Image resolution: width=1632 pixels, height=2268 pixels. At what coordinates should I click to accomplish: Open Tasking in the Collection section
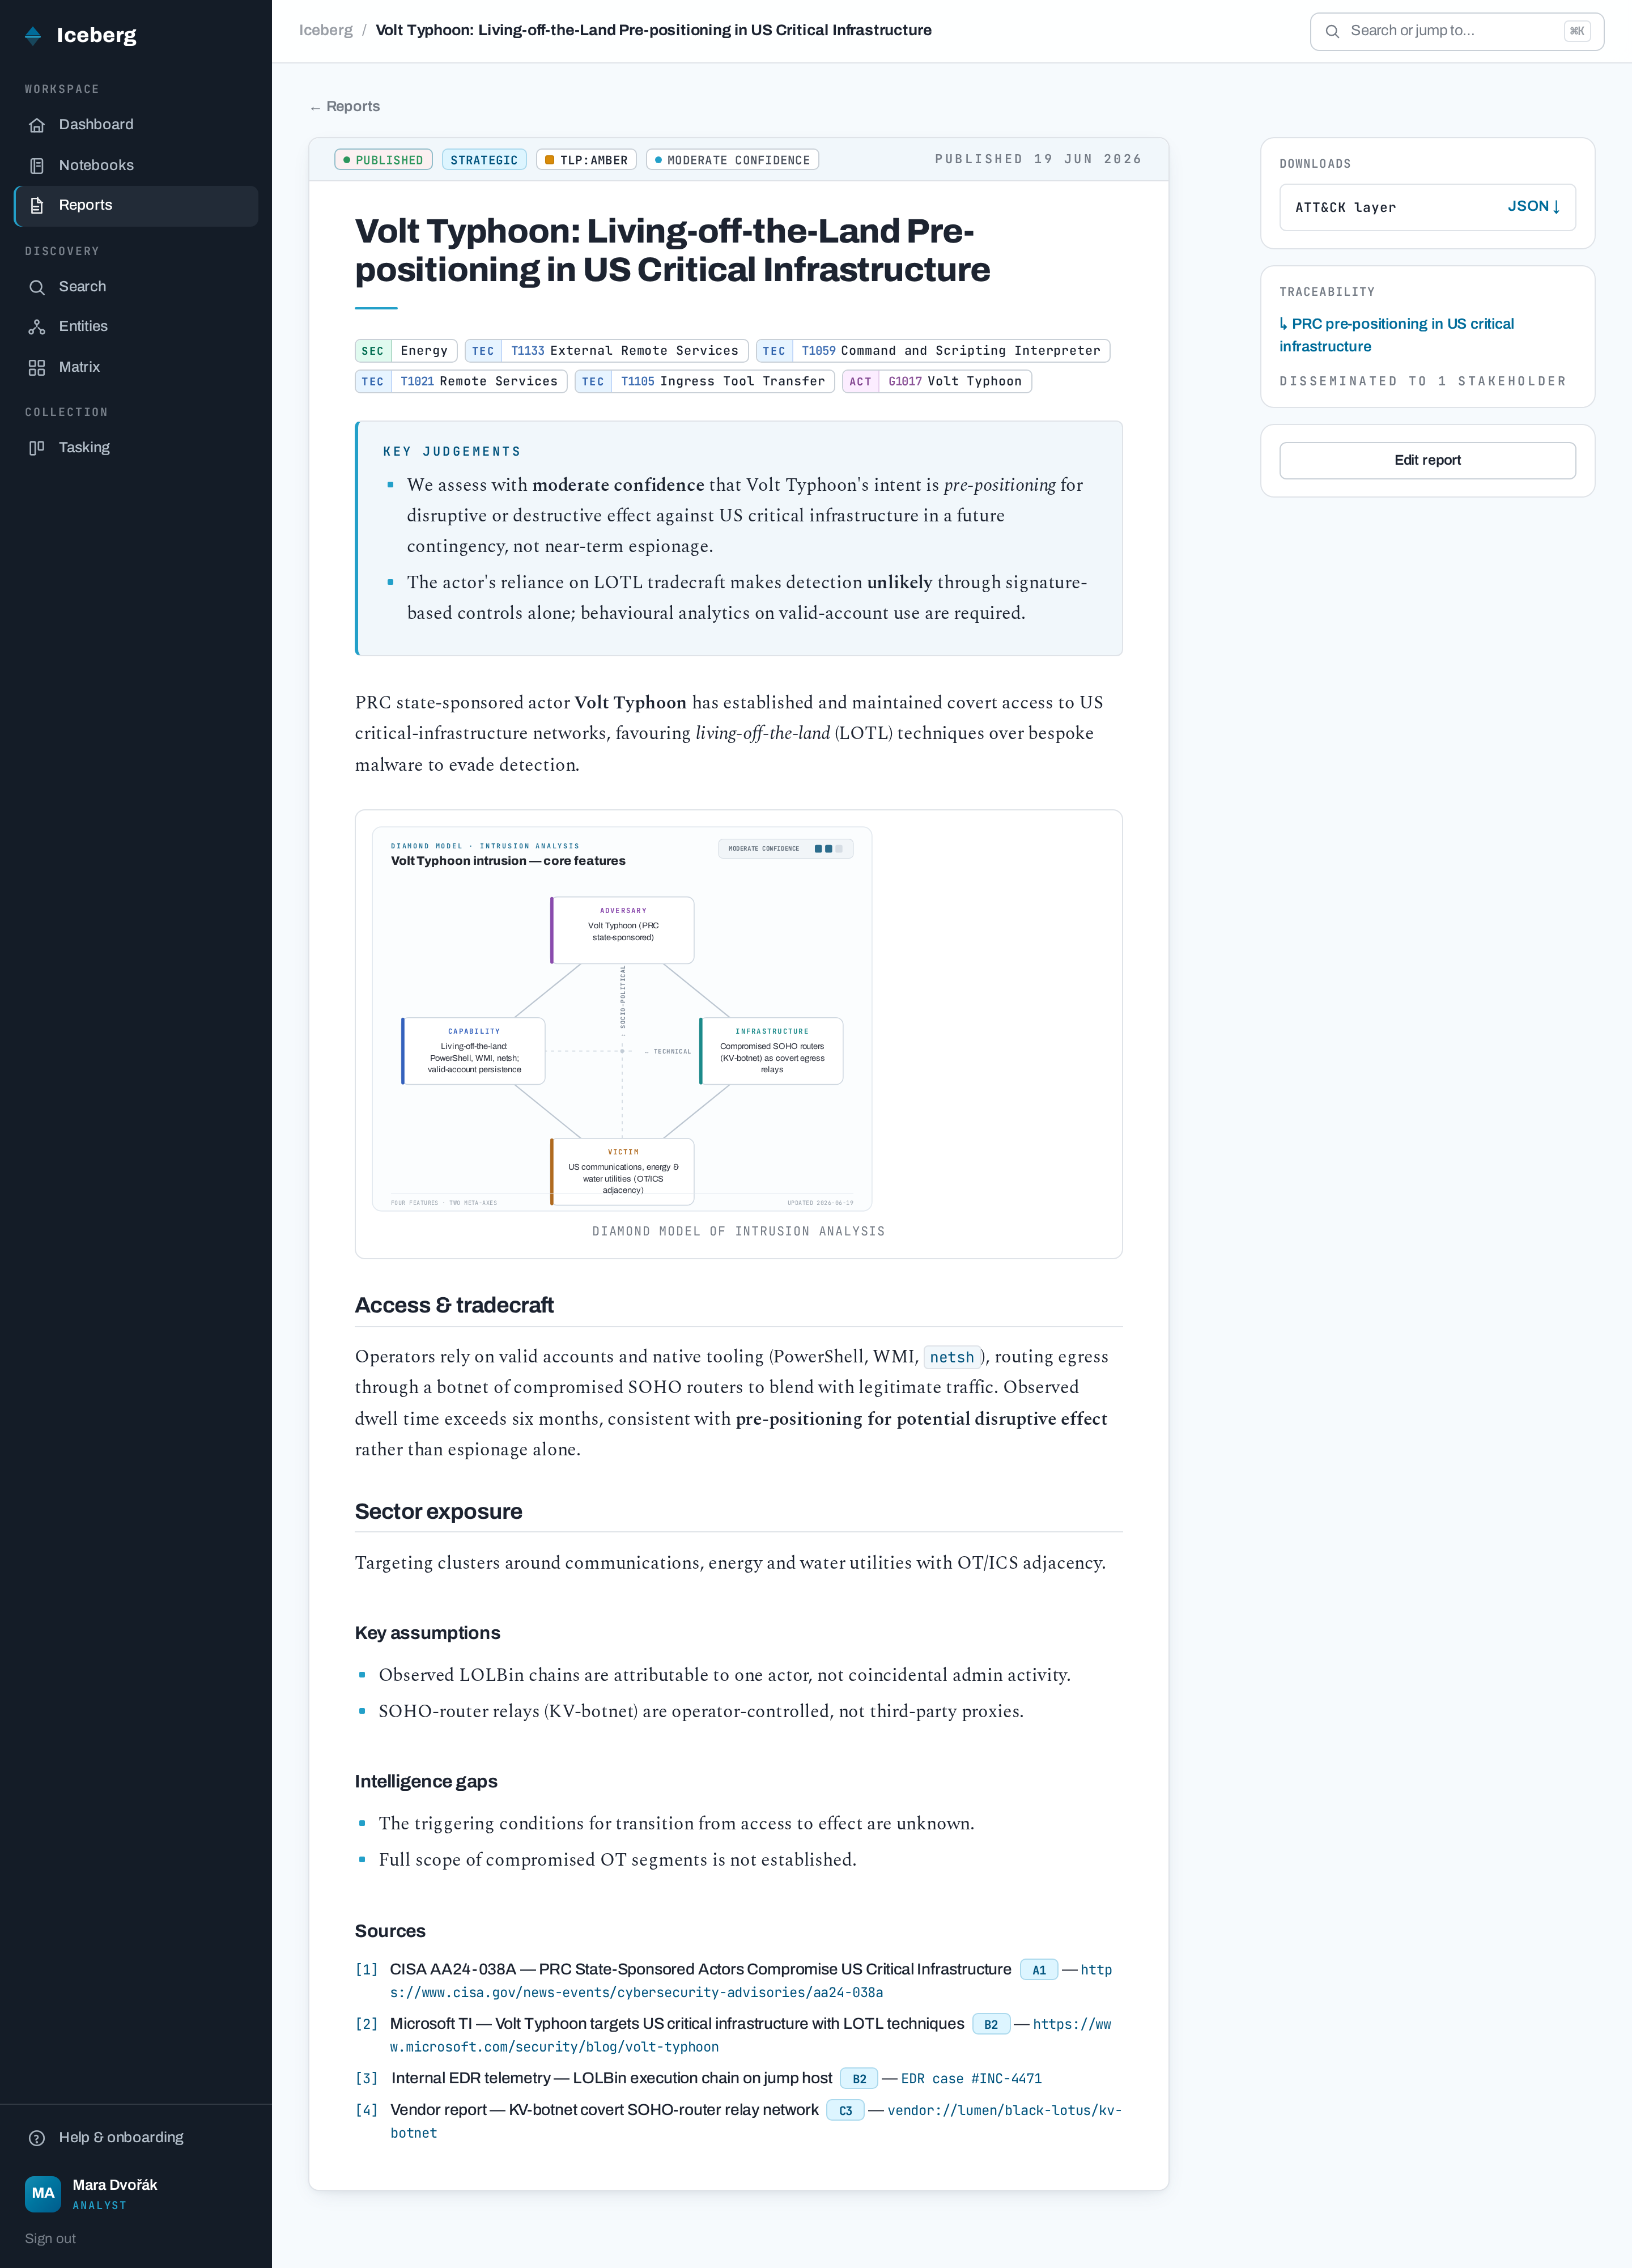pyautogui.click(x=136, y=448)
